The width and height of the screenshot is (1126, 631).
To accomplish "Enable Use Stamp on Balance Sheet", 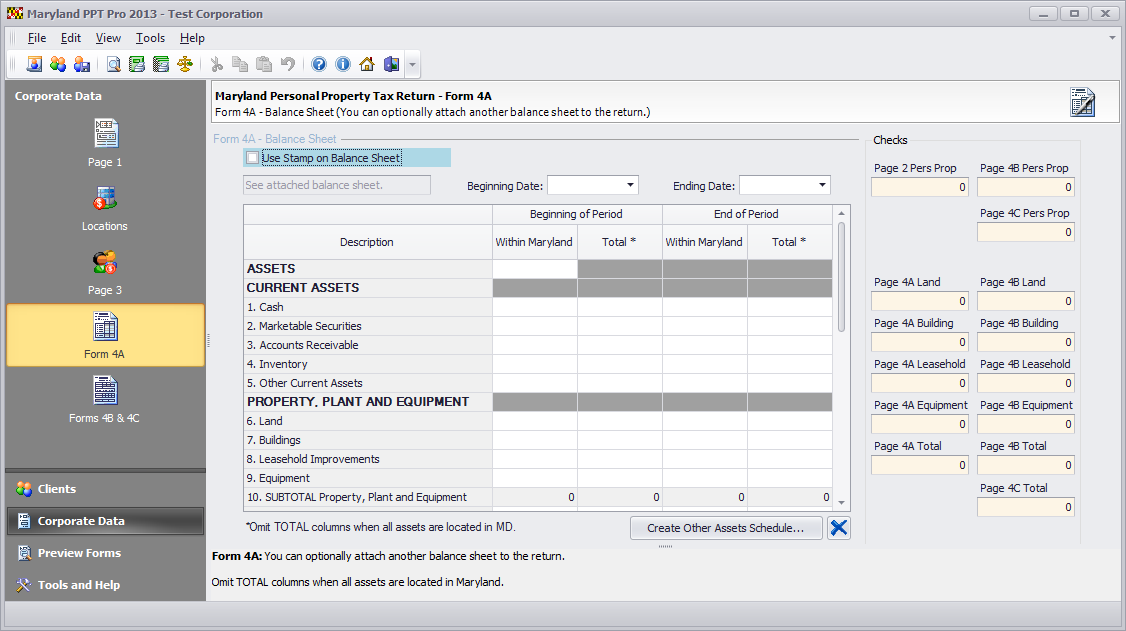I will (x=252, y=158).
